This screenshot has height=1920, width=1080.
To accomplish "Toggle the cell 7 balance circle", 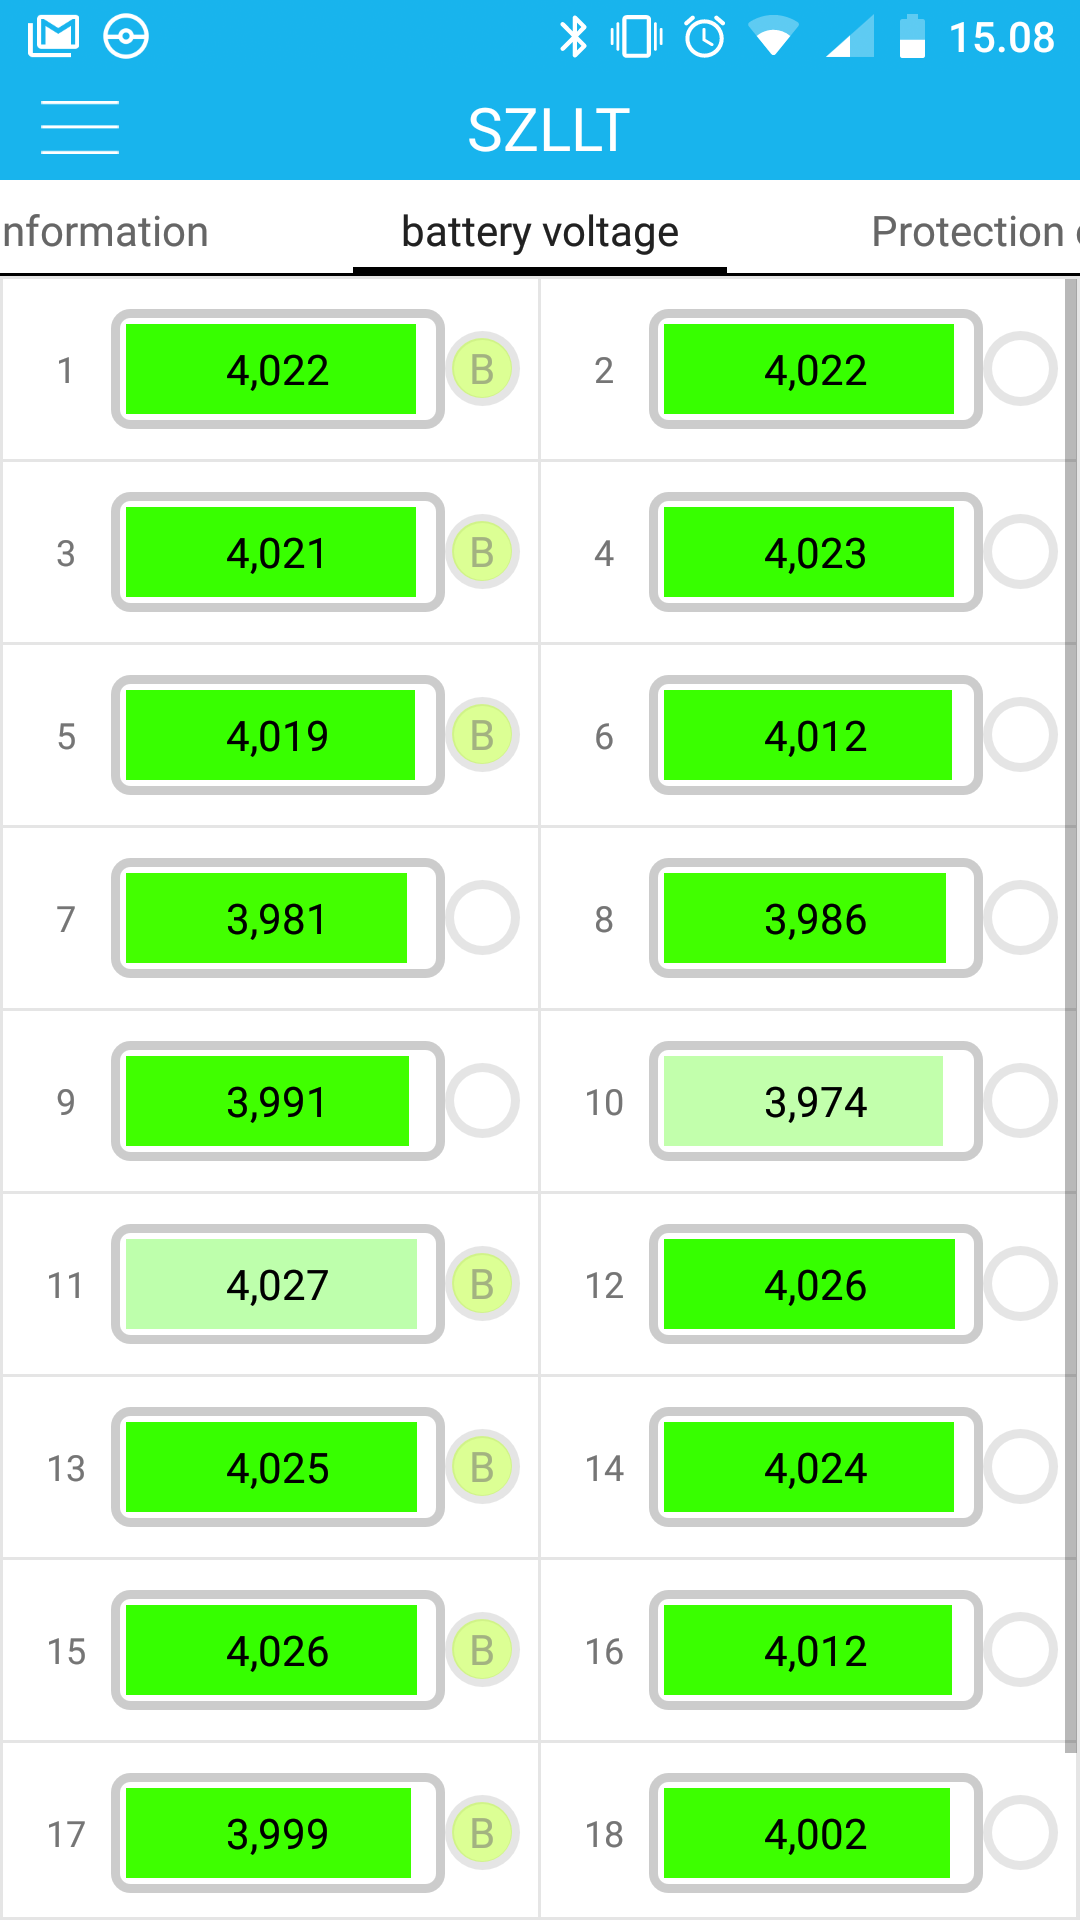I will point(482,918).
